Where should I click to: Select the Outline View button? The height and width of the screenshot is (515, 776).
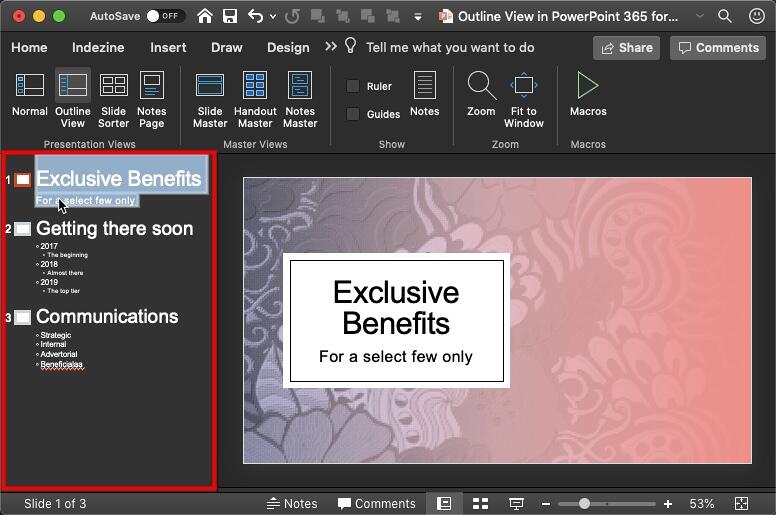click(73, 98)
